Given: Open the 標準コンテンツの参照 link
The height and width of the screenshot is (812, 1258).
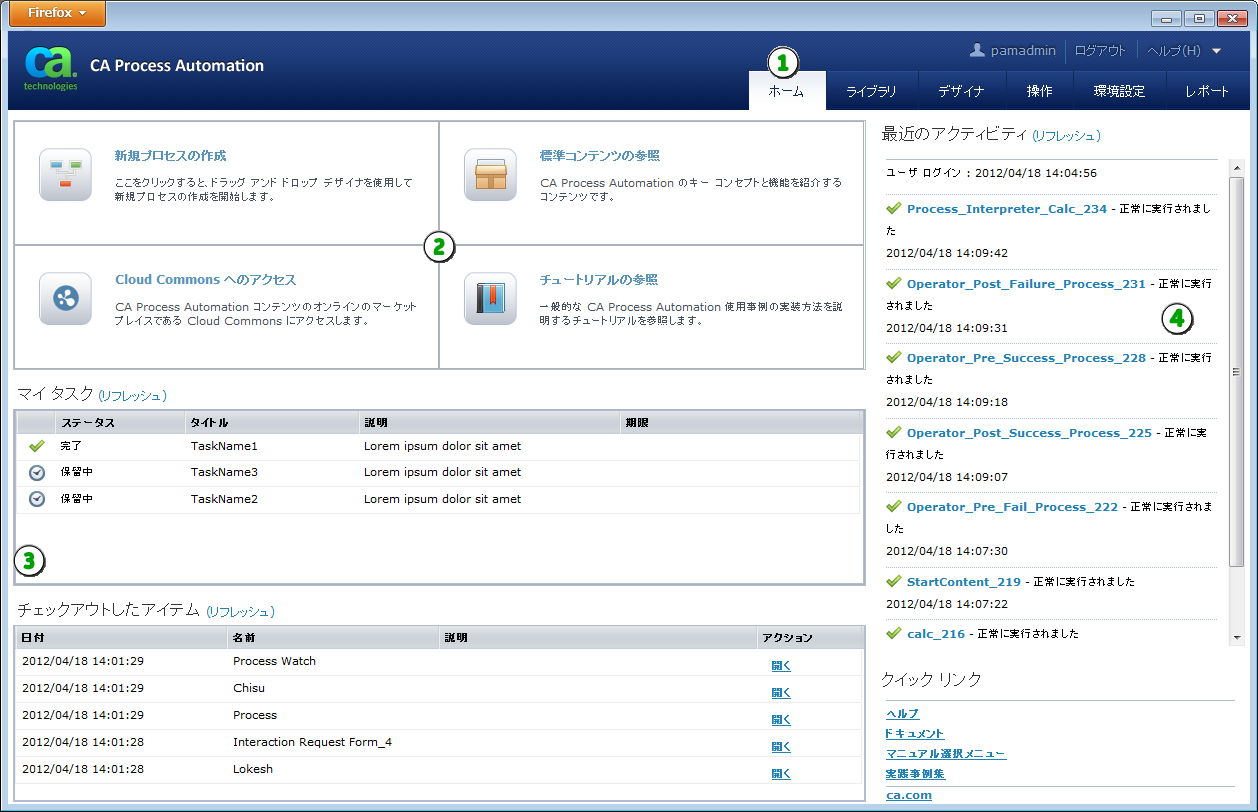Looking at the screenshot, I should 600,156.
